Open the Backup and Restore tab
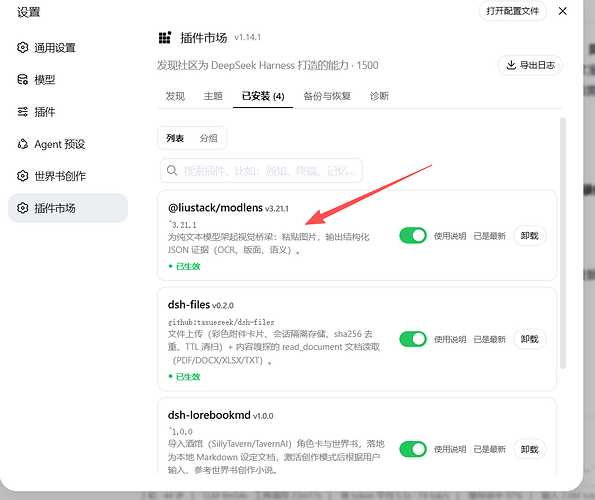 coord(327,96)
